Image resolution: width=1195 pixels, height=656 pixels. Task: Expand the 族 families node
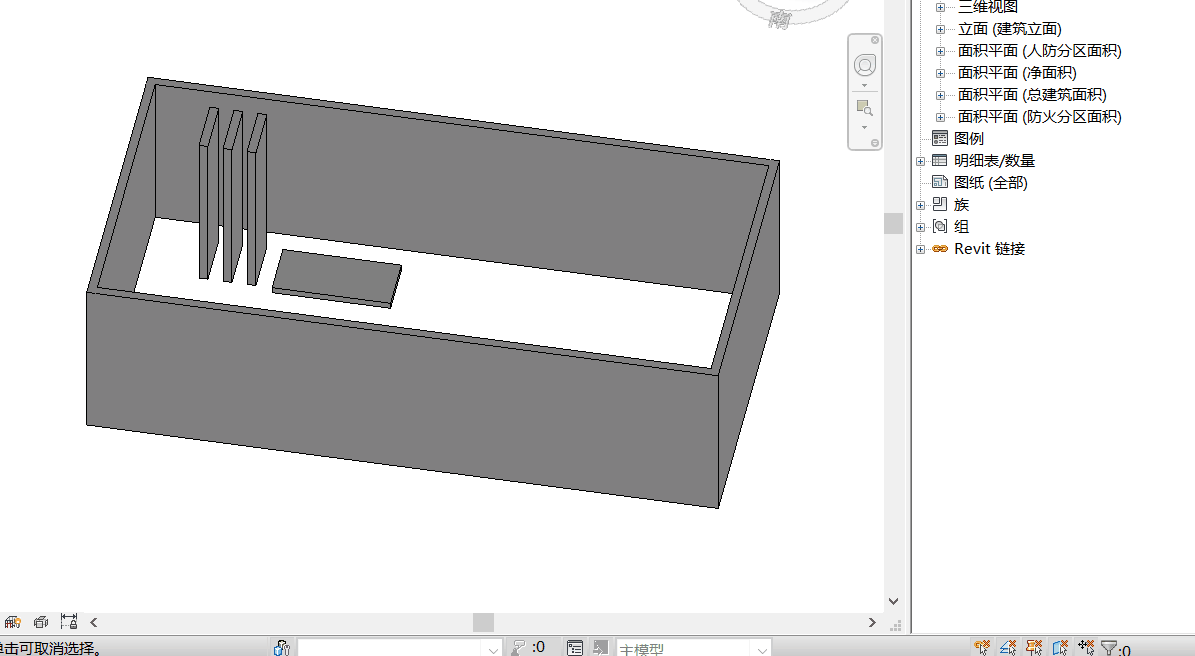coord(921,205)
